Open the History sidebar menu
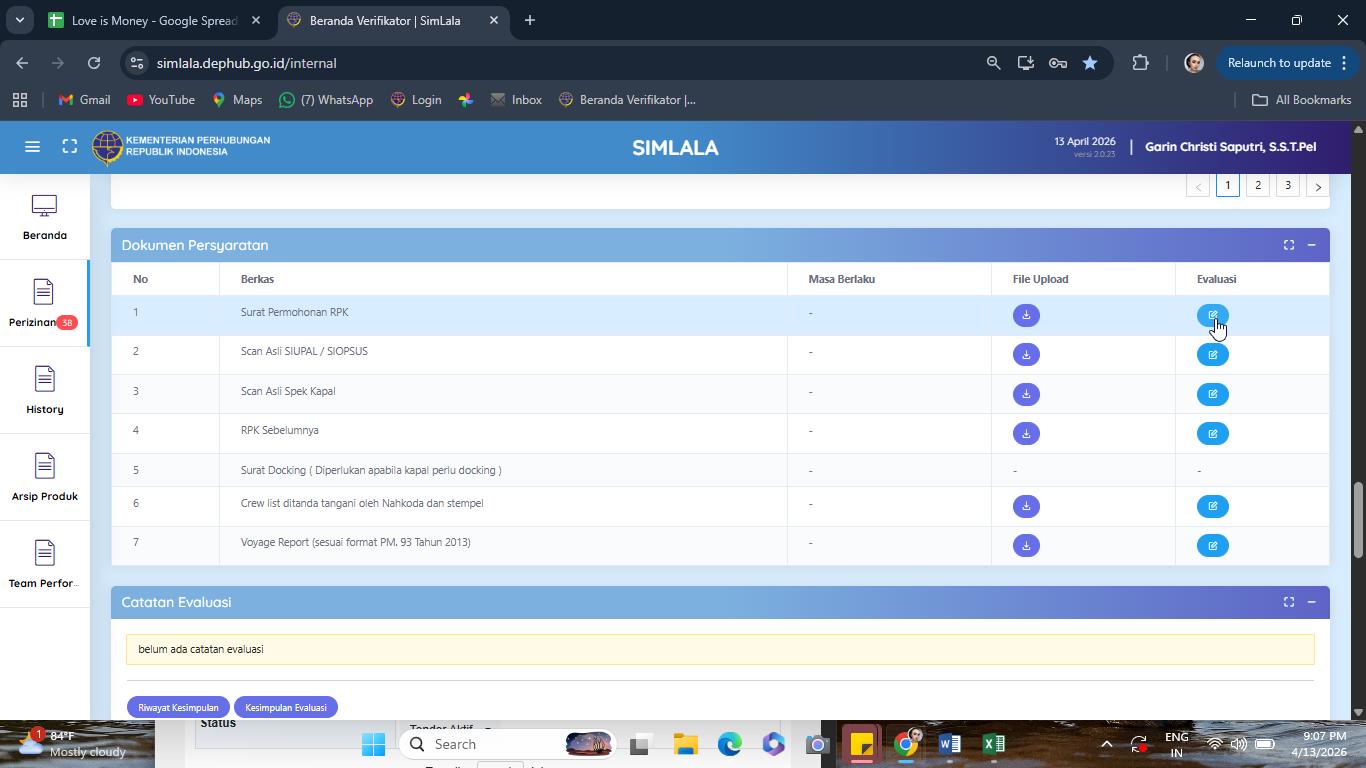 click(44, 391)
